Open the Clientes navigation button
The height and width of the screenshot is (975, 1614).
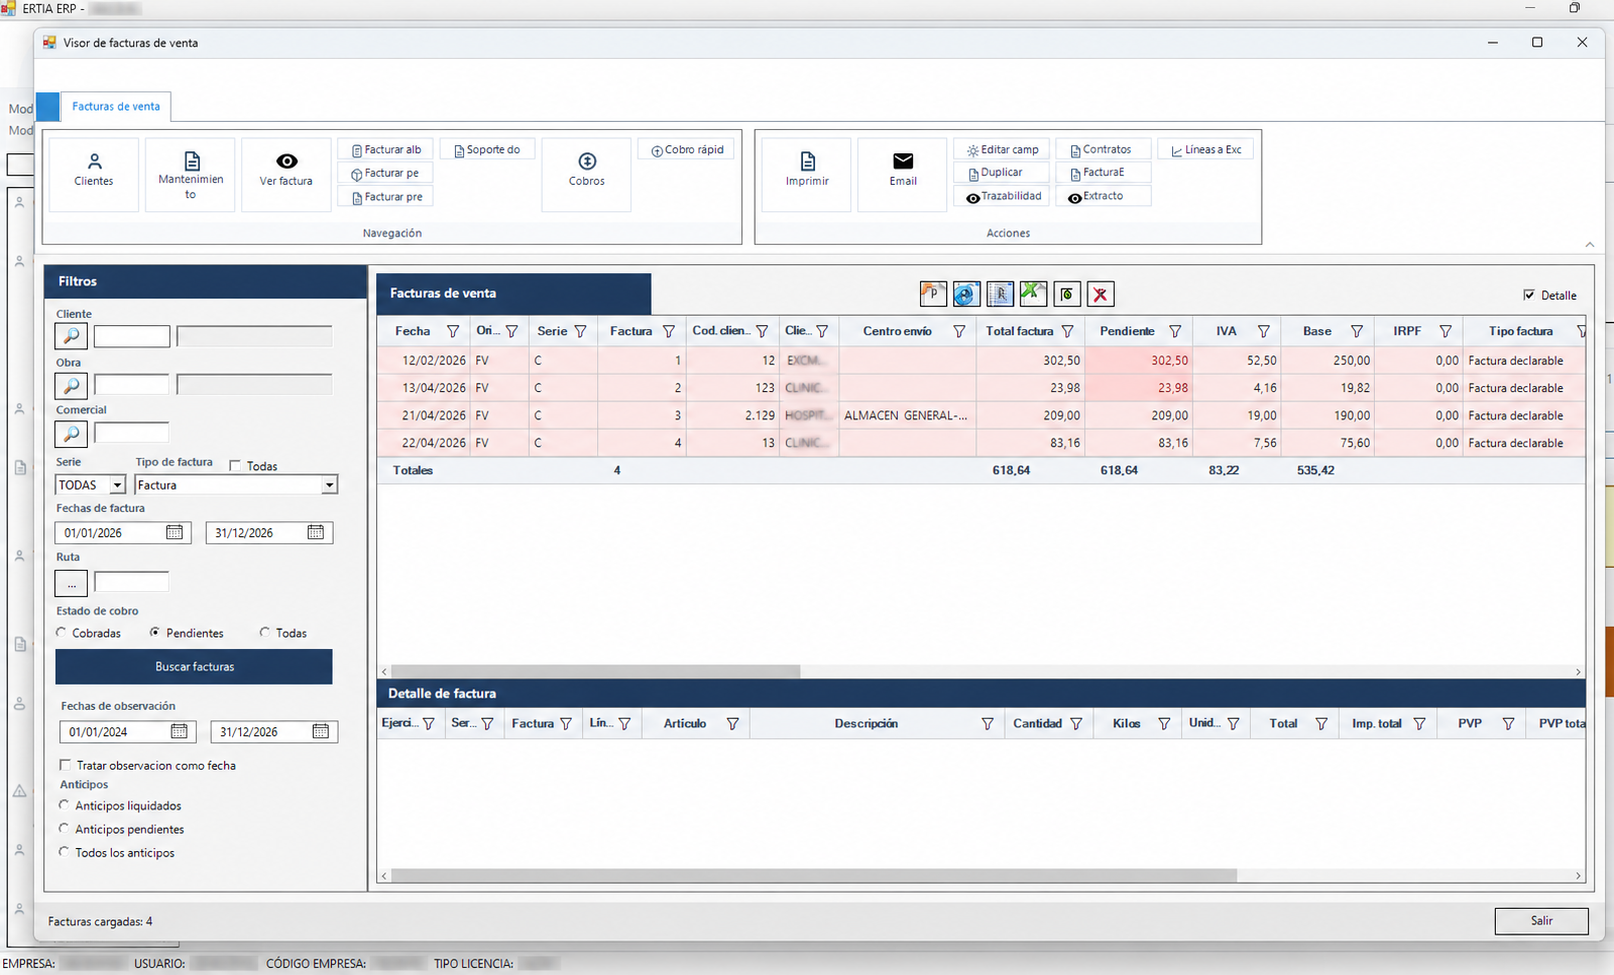[x=94, y=175]
